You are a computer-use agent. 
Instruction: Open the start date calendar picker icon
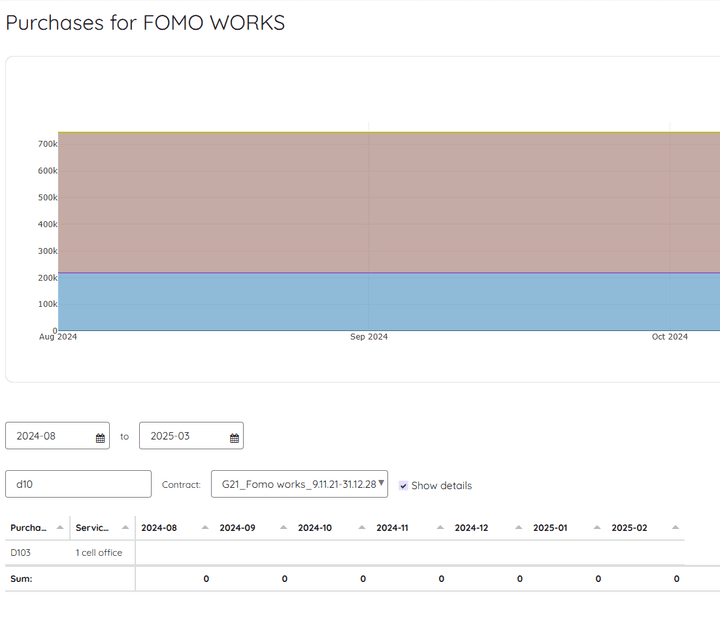101,438
